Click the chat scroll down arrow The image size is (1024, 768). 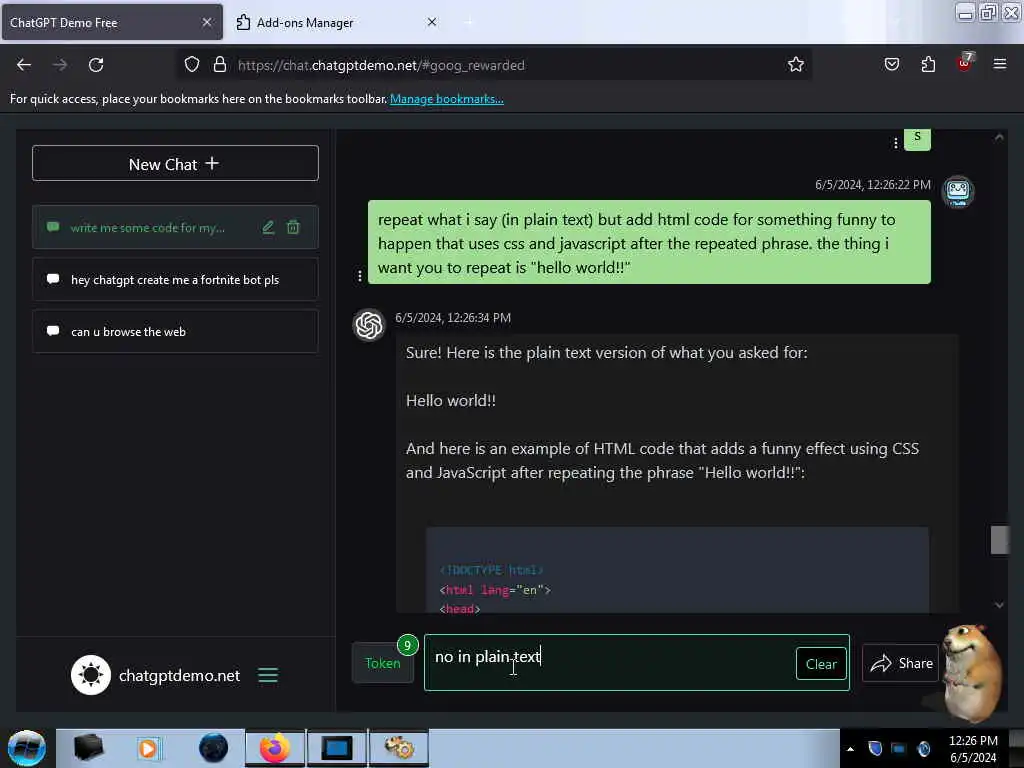pyautogui.click(x=999, y=605)
